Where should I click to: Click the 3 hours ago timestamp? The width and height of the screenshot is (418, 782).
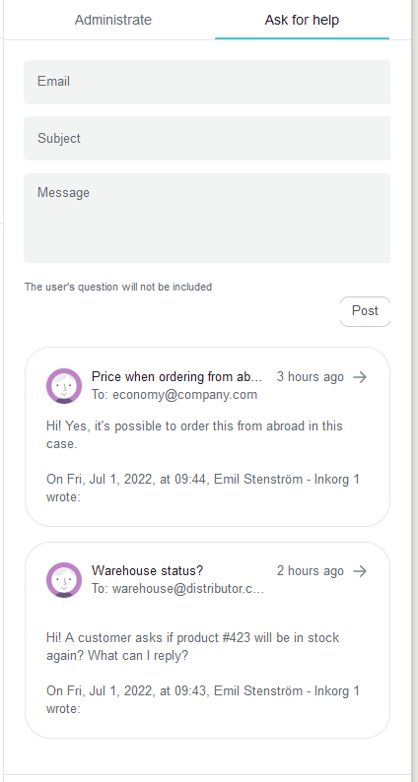click(x=310, y=377)
